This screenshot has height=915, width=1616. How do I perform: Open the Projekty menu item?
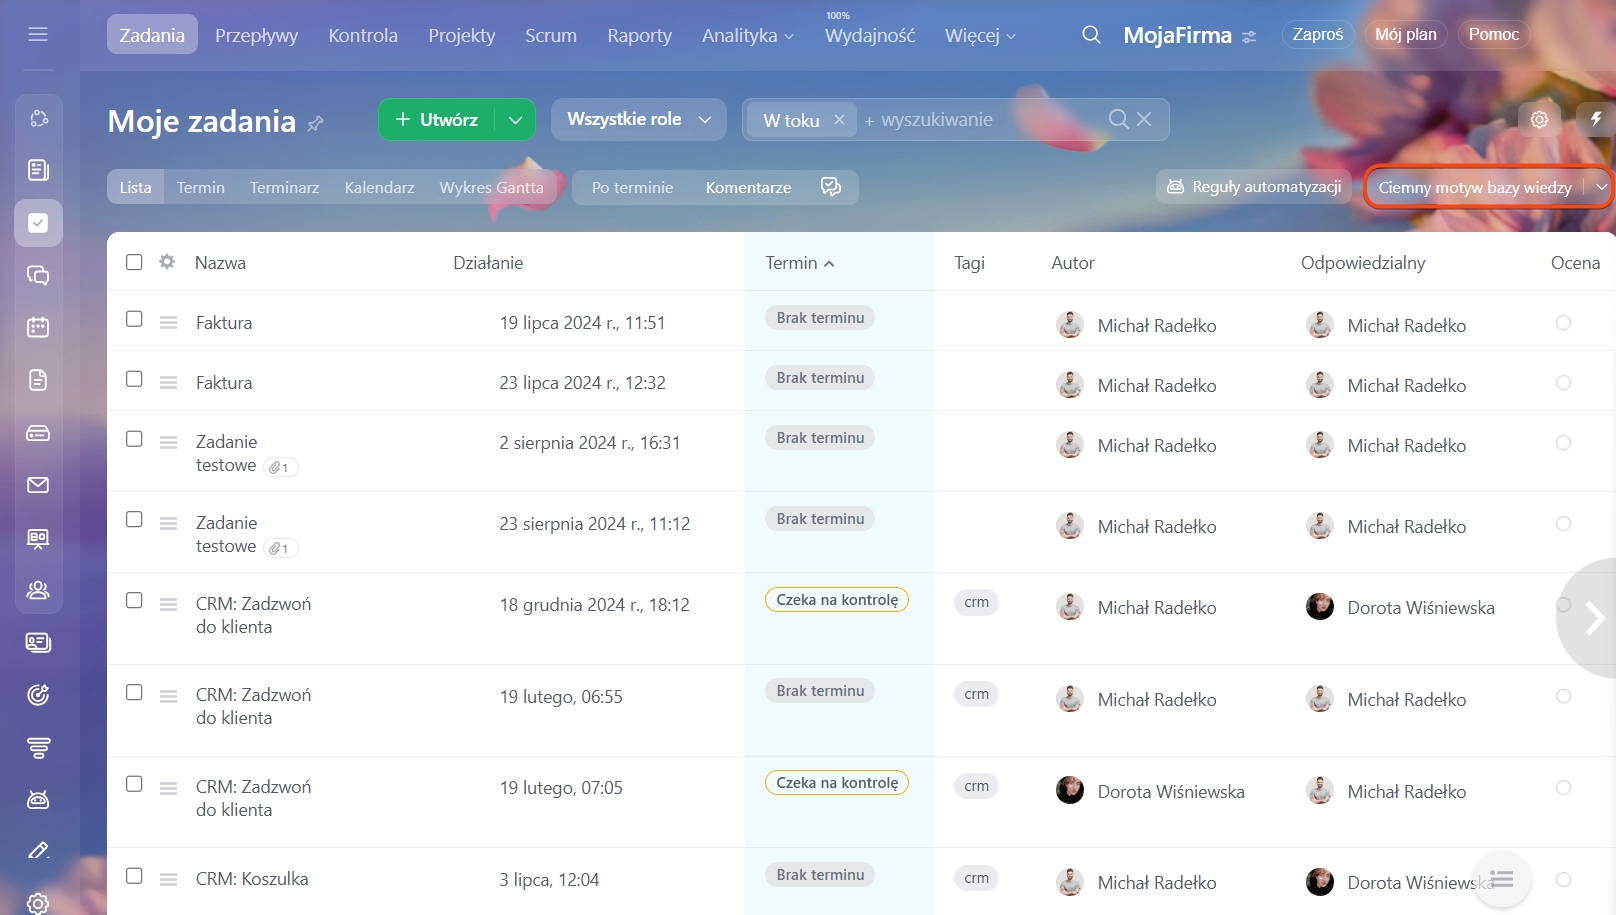pos(461,35)
